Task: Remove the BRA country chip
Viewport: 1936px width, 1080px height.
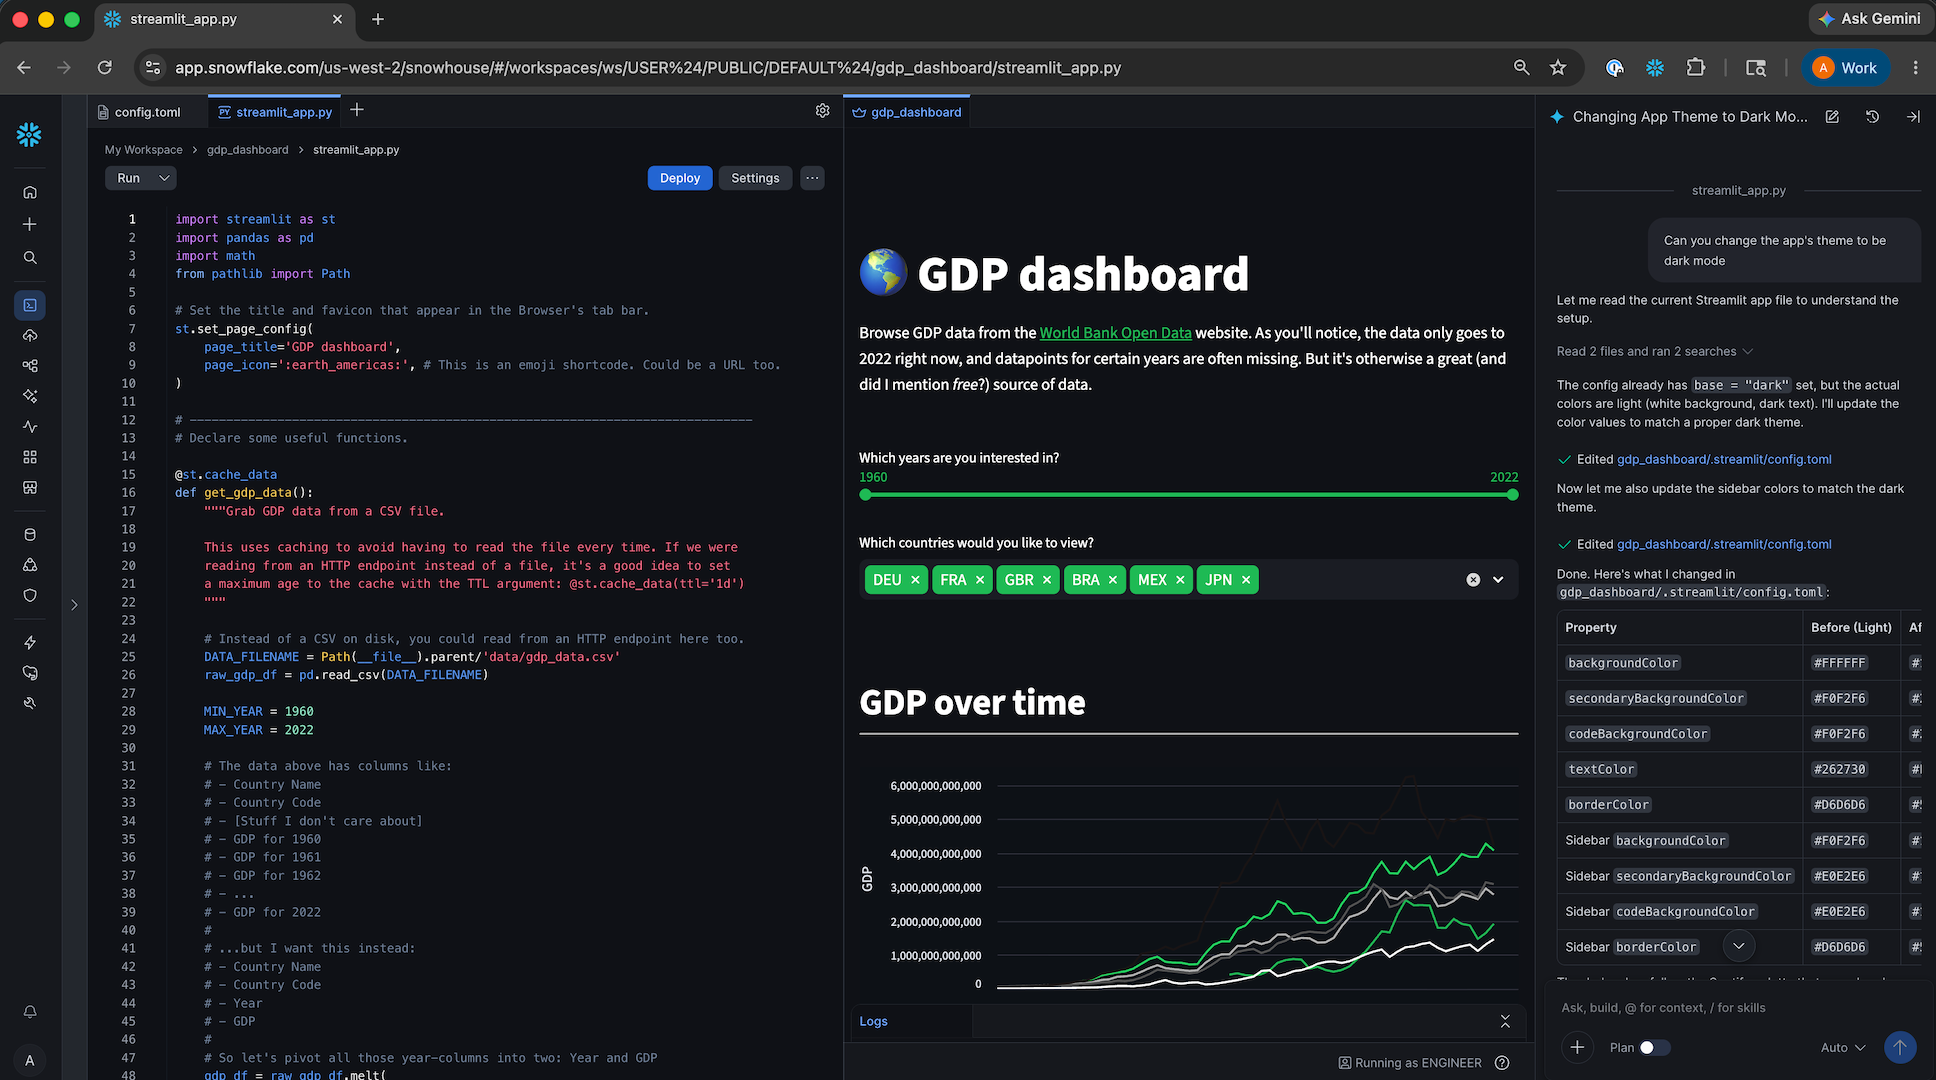Action: coord(1113,580)
